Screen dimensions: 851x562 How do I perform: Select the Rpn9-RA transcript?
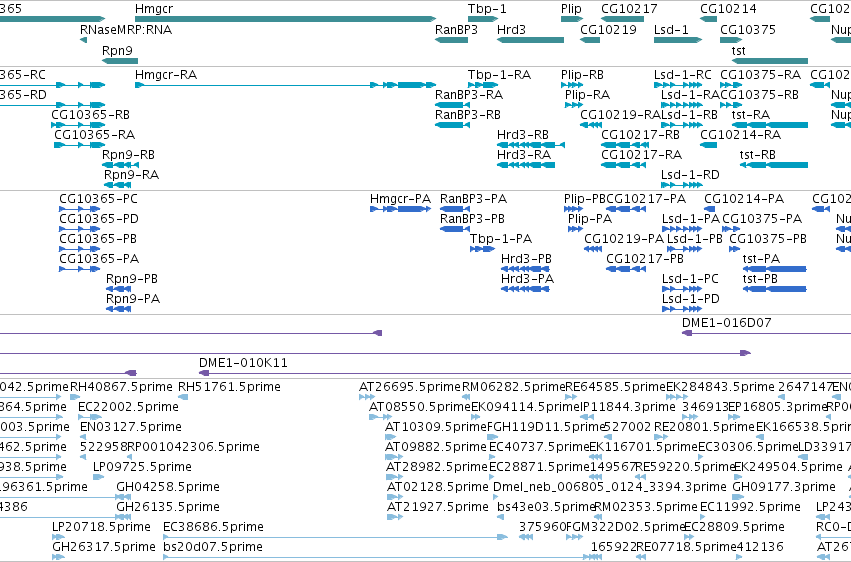coord(118,185)
